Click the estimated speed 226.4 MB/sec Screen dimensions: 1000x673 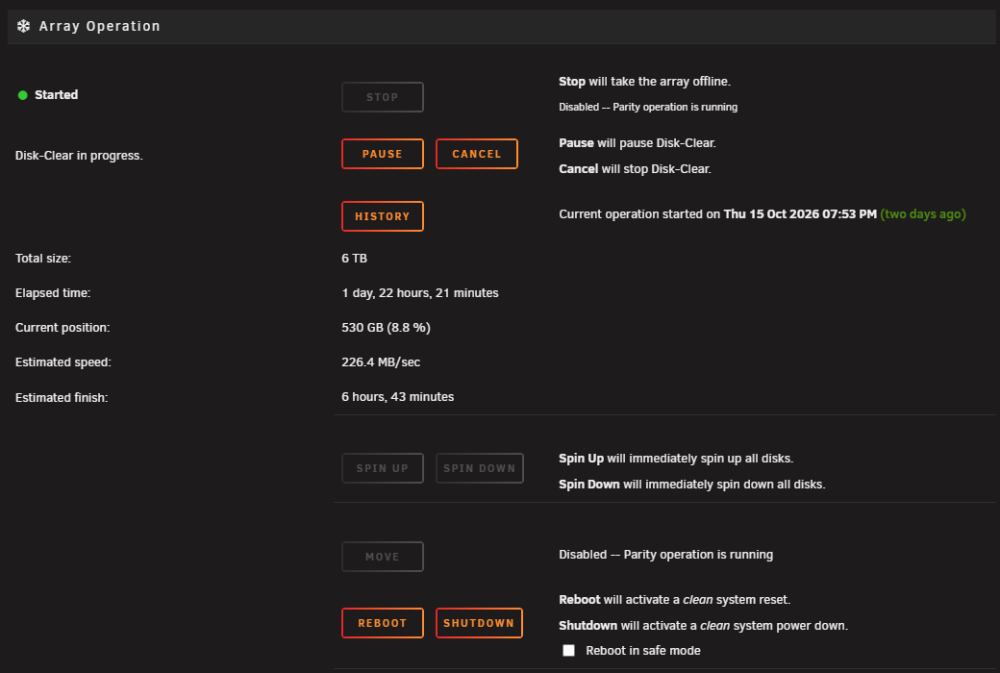coord(381,362)
